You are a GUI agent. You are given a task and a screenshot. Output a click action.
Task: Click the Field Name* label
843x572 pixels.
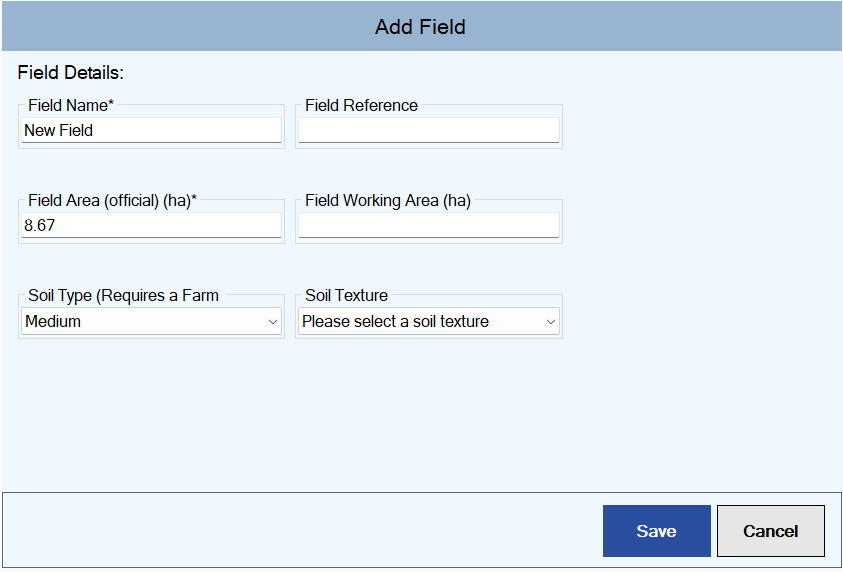pos(71,105)
